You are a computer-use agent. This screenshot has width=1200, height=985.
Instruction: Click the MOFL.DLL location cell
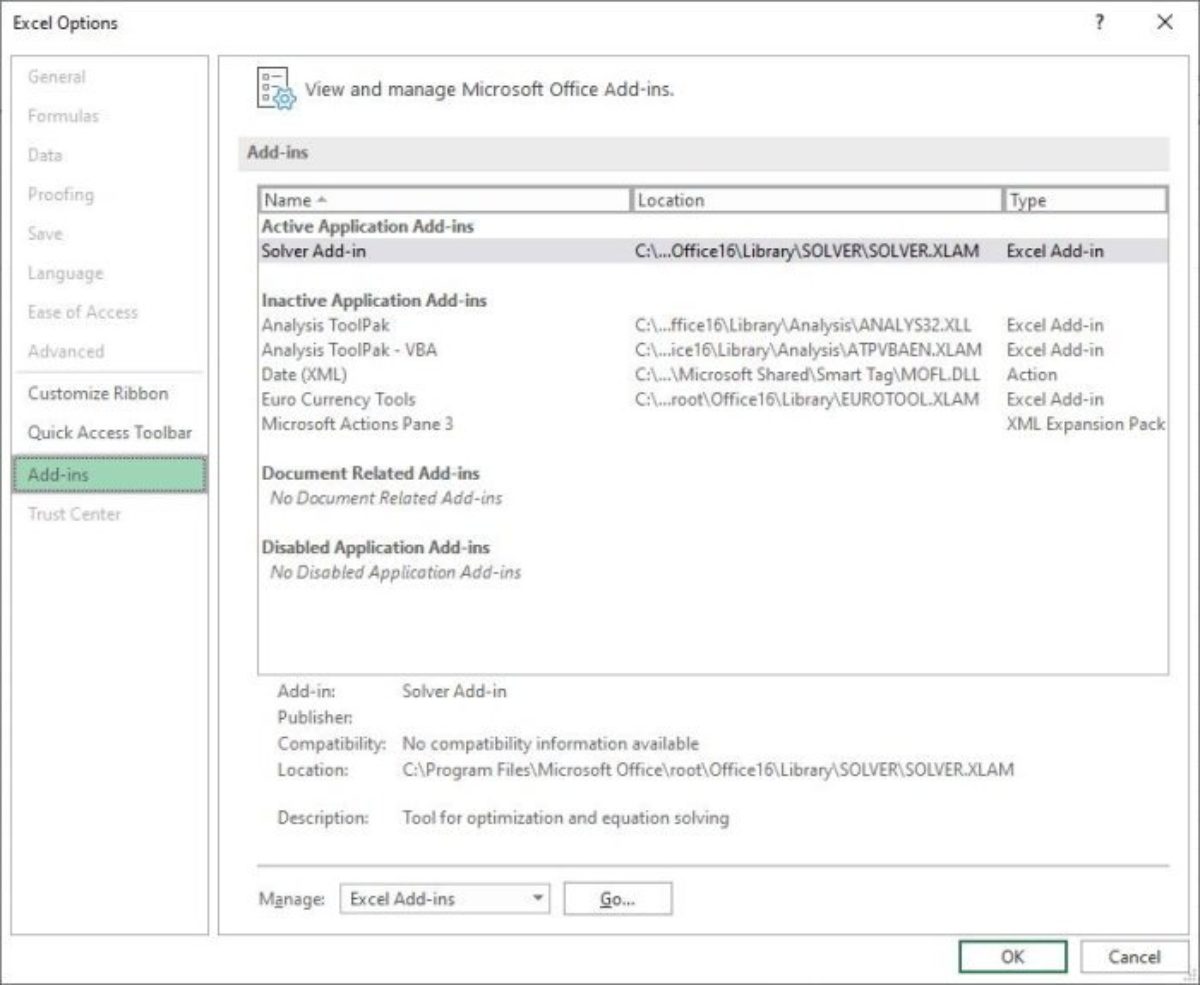(x=807, y=374)
